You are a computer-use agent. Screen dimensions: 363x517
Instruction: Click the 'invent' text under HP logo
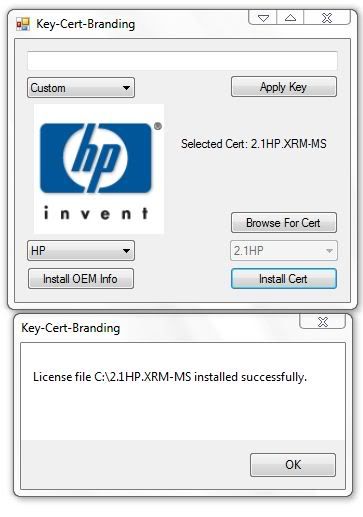click(x=96, y=213)
